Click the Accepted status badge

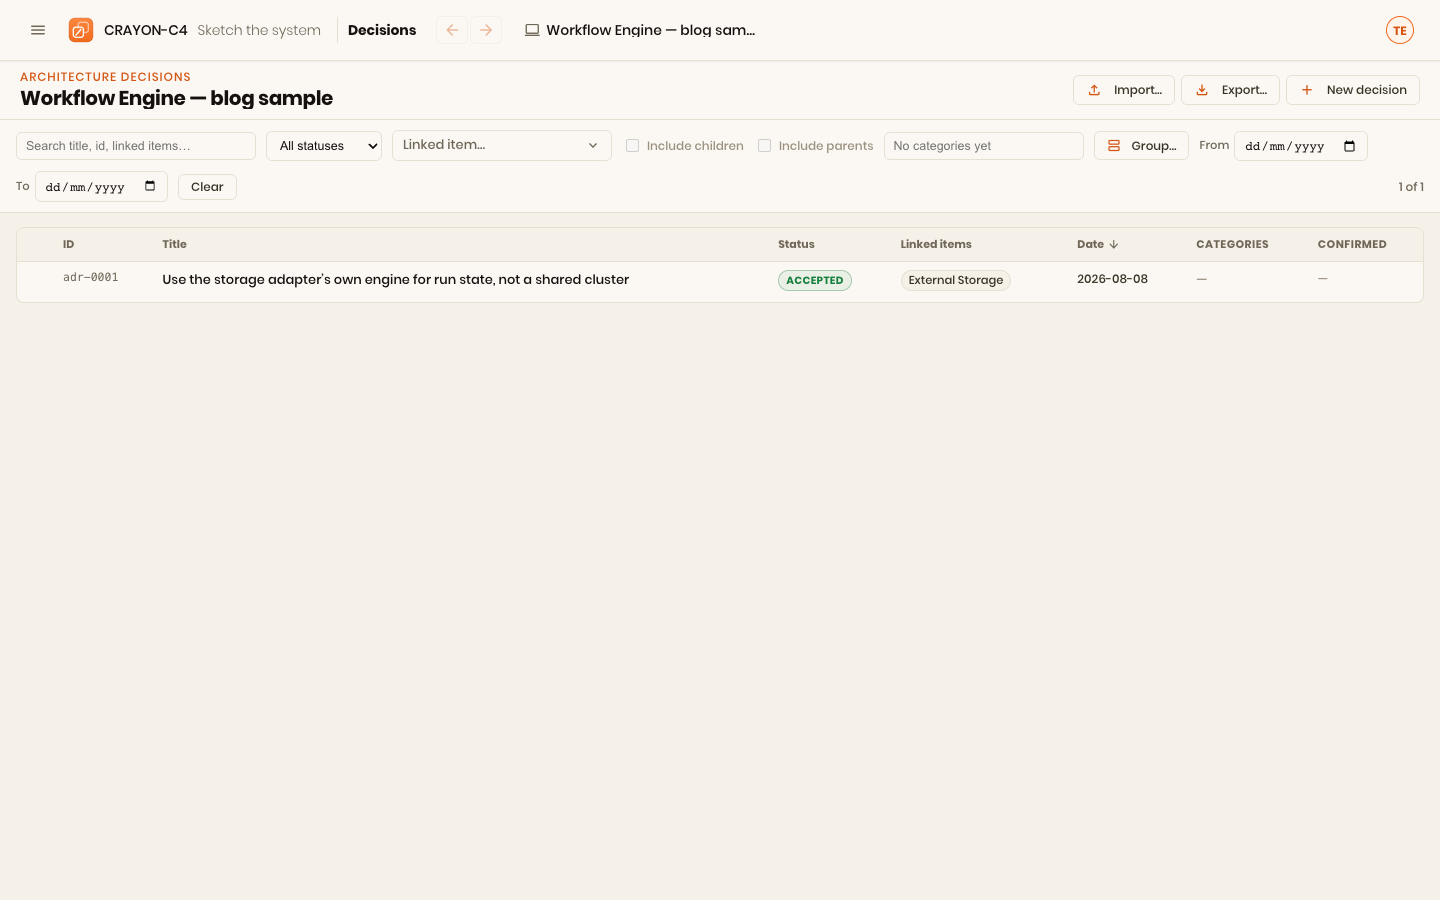tap(815, 281)
